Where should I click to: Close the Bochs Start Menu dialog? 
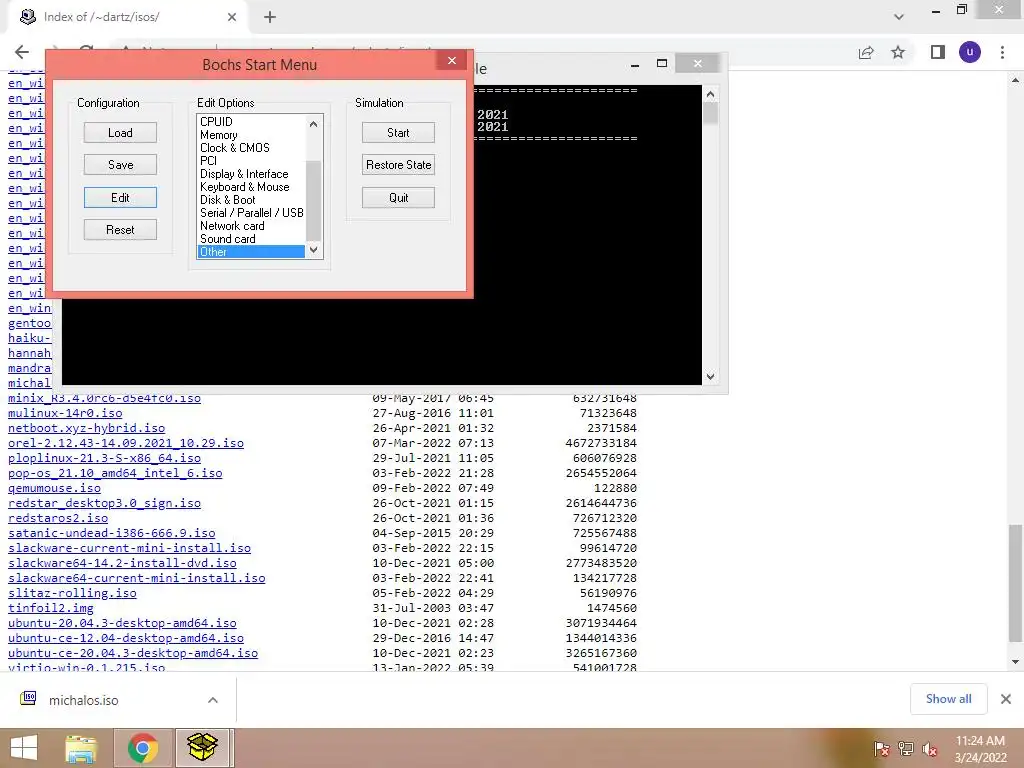(x=452, y=61)
